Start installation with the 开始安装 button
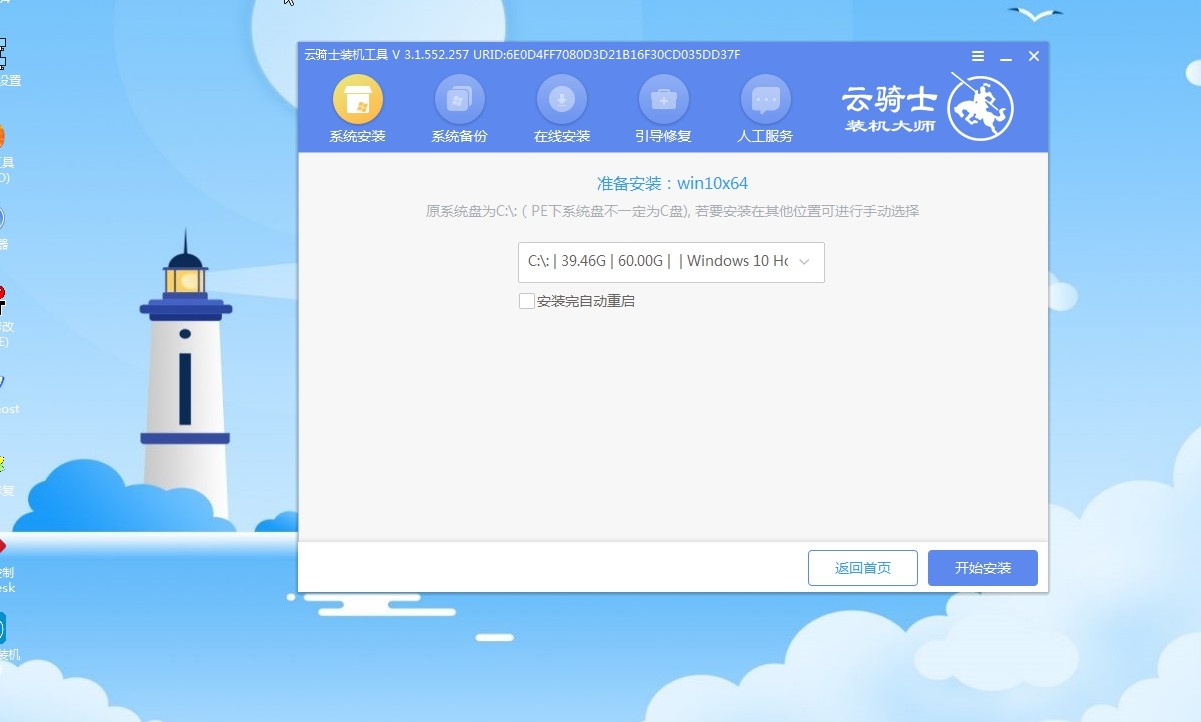The image size is (1201, 722). [x=983, y=568]
